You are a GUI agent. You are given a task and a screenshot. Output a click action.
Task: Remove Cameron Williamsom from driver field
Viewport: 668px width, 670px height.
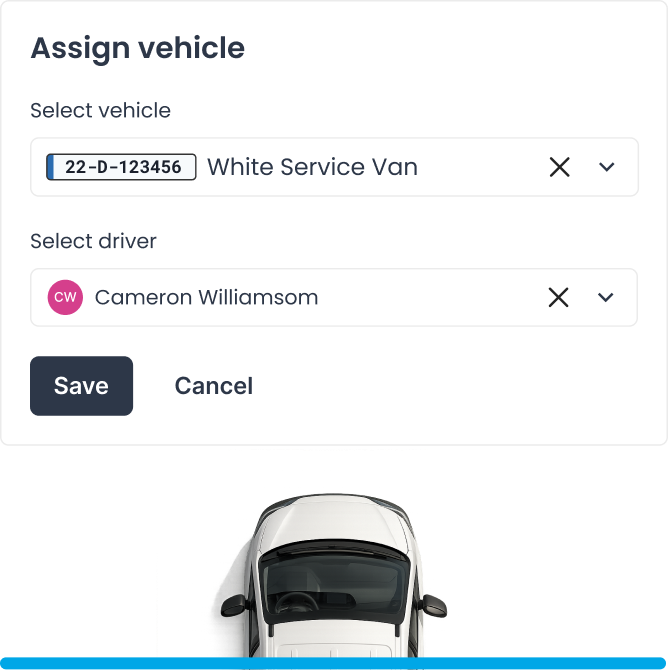[x=558, y=297]
